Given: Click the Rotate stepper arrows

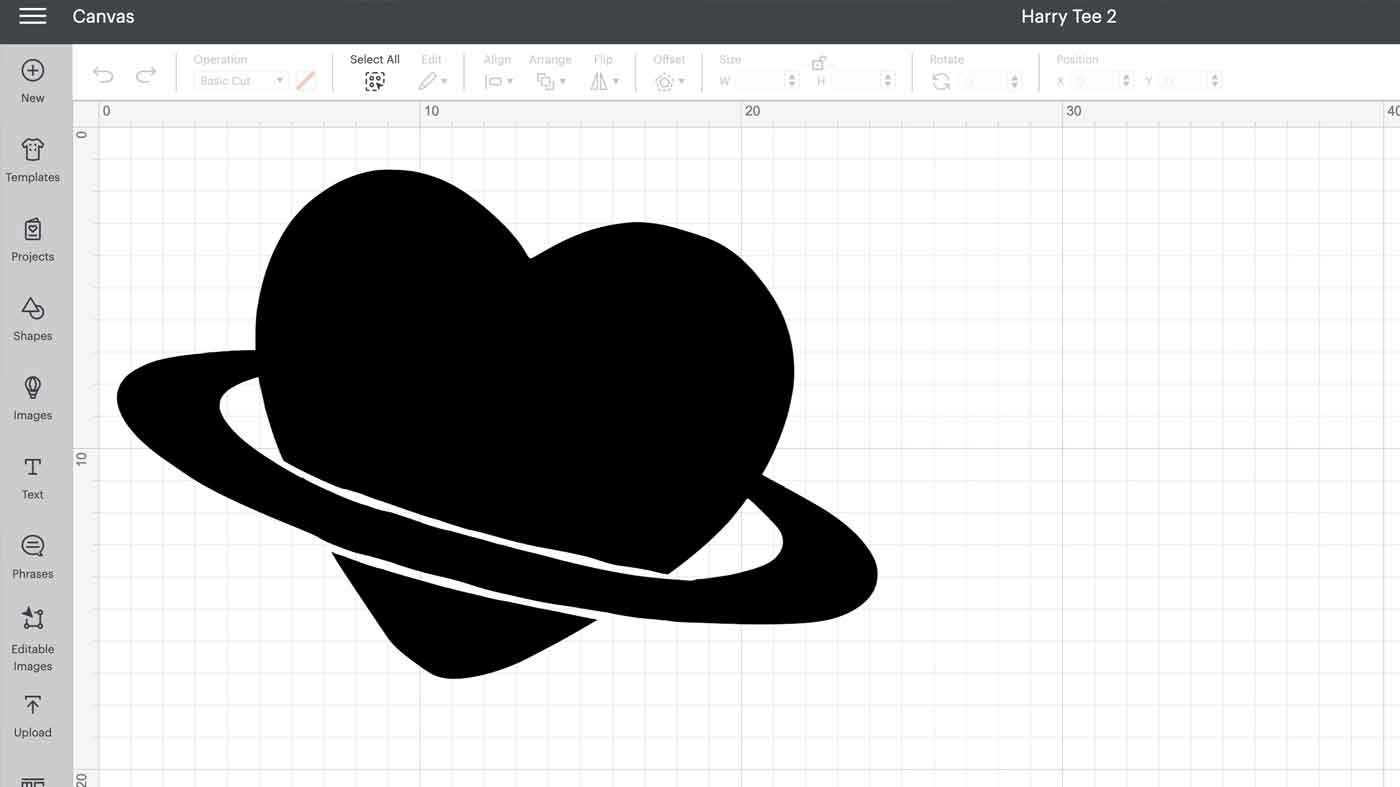Looking at the screenshot, I should coord(1015,82).
